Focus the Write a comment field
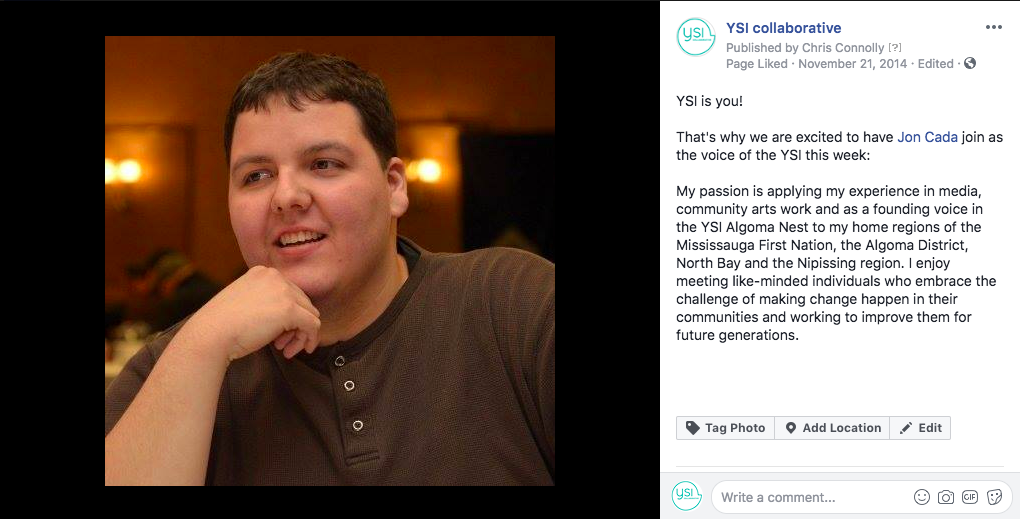 point(810,498)
